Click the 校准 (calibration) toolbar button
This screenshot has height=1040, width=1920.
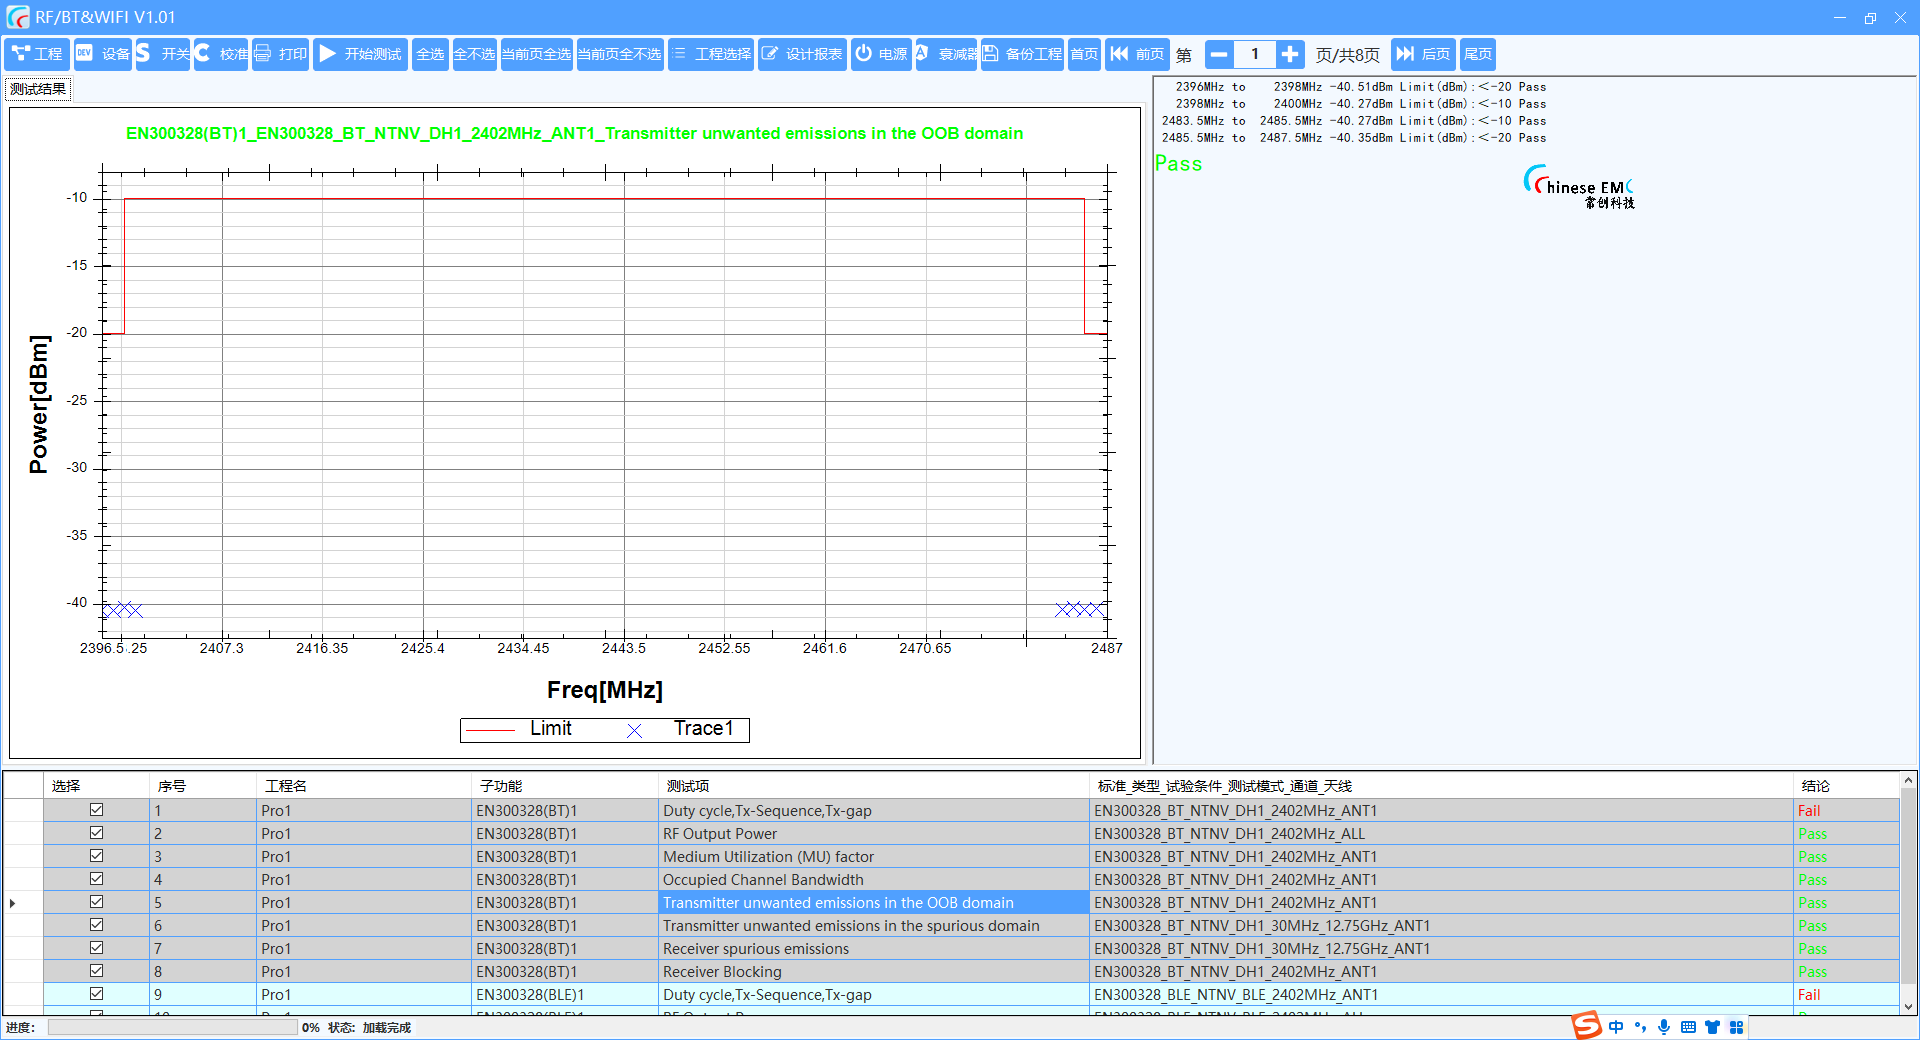coord(221,54)
